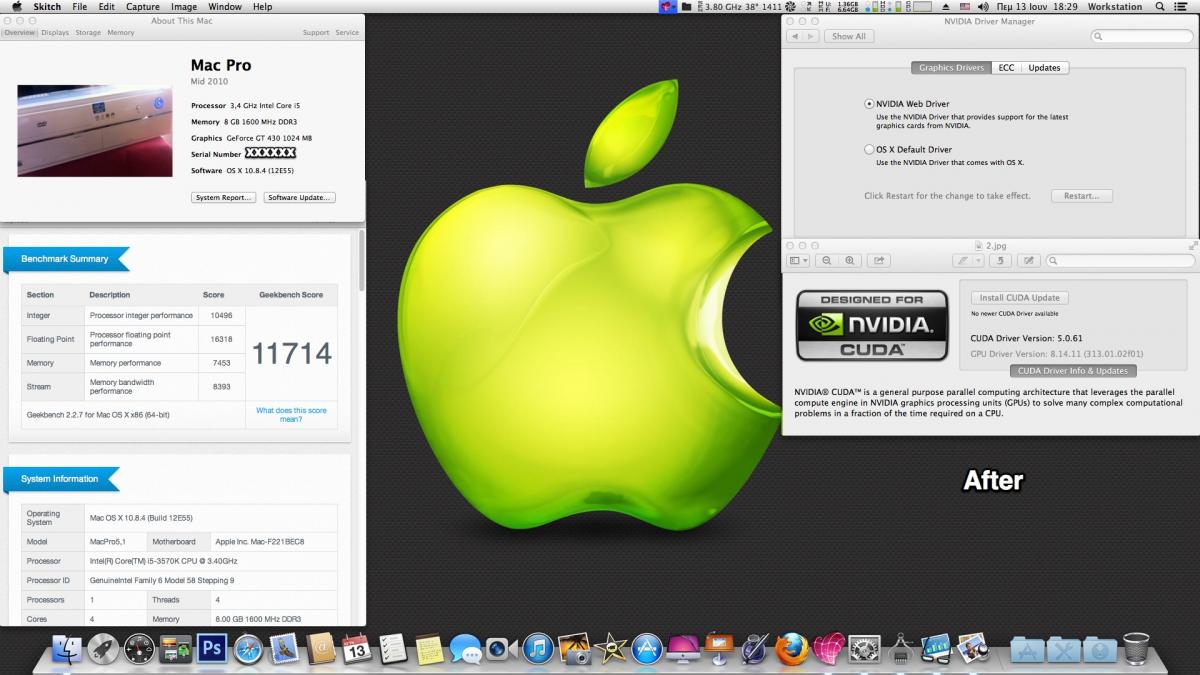The image size is (1200, 675).
Task: Open the yellow Notes icon in Dock
Action: pyautogui.click(x=429, y=650)
